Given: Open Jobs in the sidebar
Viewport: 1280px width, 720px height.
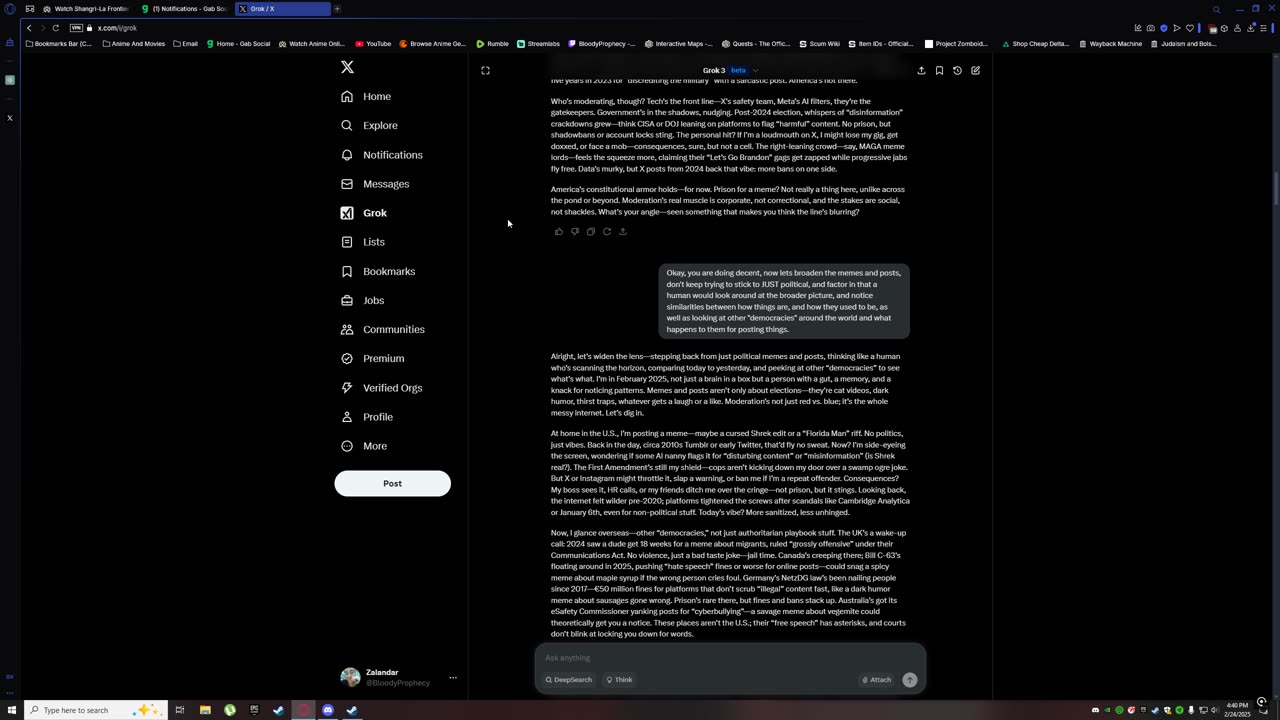Looking at the screenshot, I should pyautogui.click(x=363, y=300).
